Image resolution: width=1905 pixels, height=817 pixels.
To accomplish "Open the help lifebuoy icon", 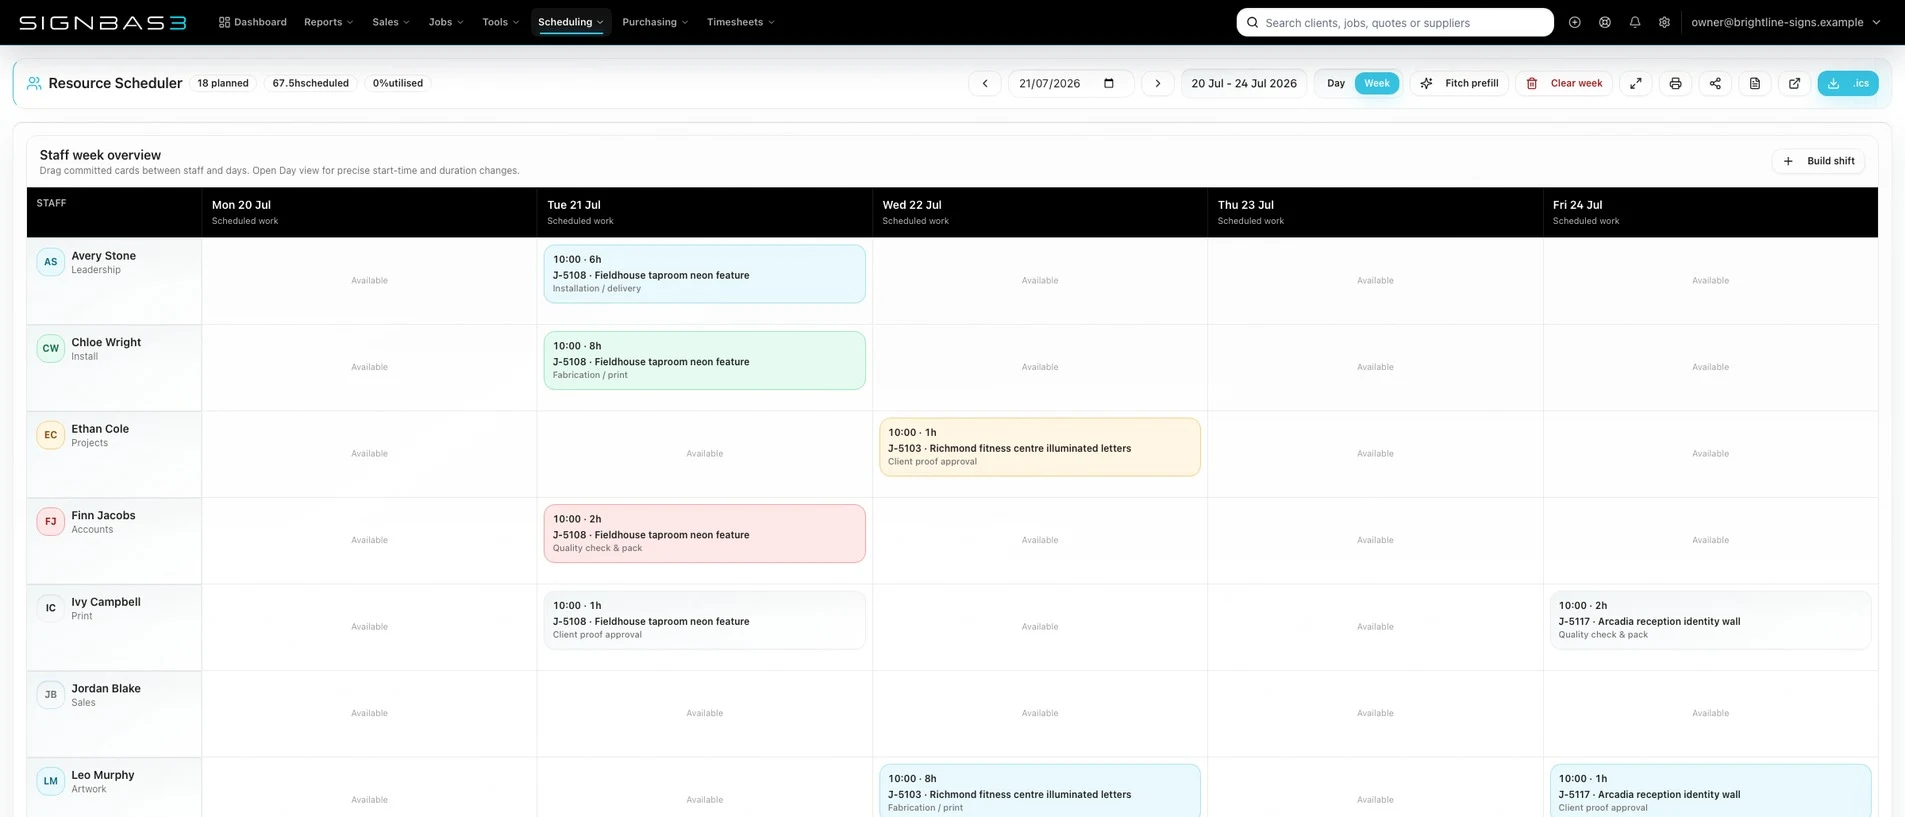I will [x=1605, y=22].
